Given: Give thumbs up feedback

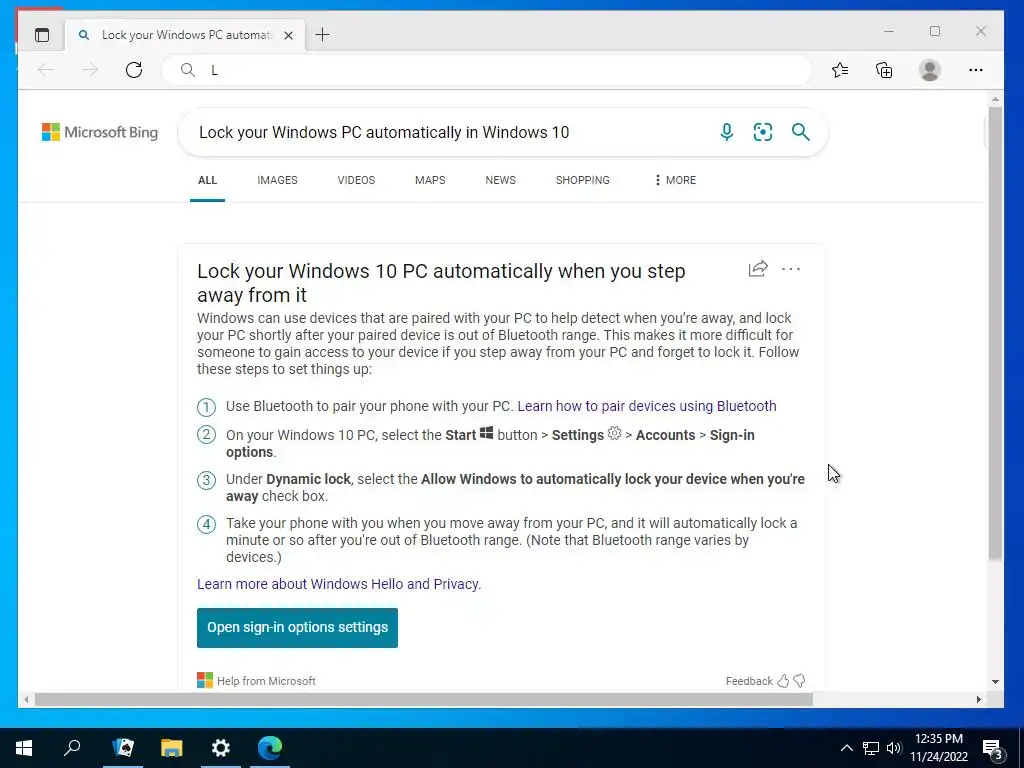Looking at the screenshot, I should tap(783, 681).
